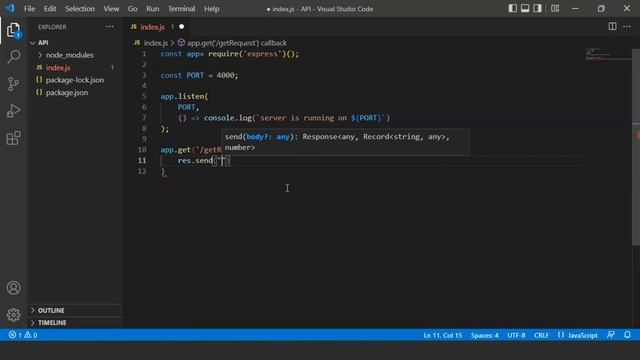
Task: Open the Extensions view
Action: [13, 138]
